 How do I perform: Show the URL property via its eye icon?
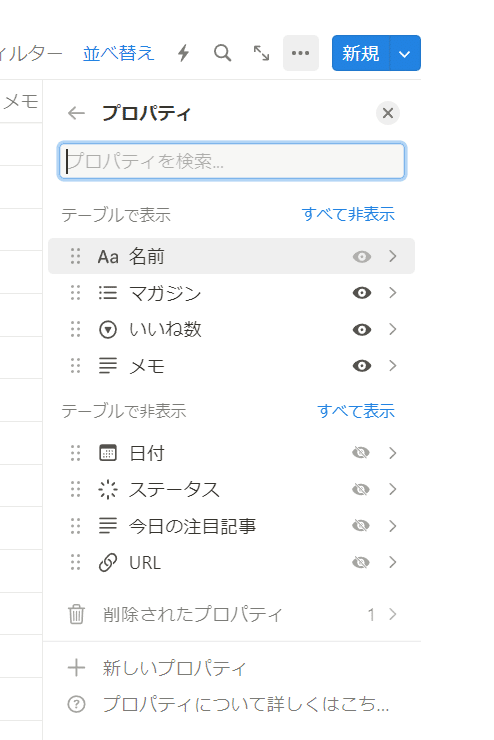pos(361,562)
